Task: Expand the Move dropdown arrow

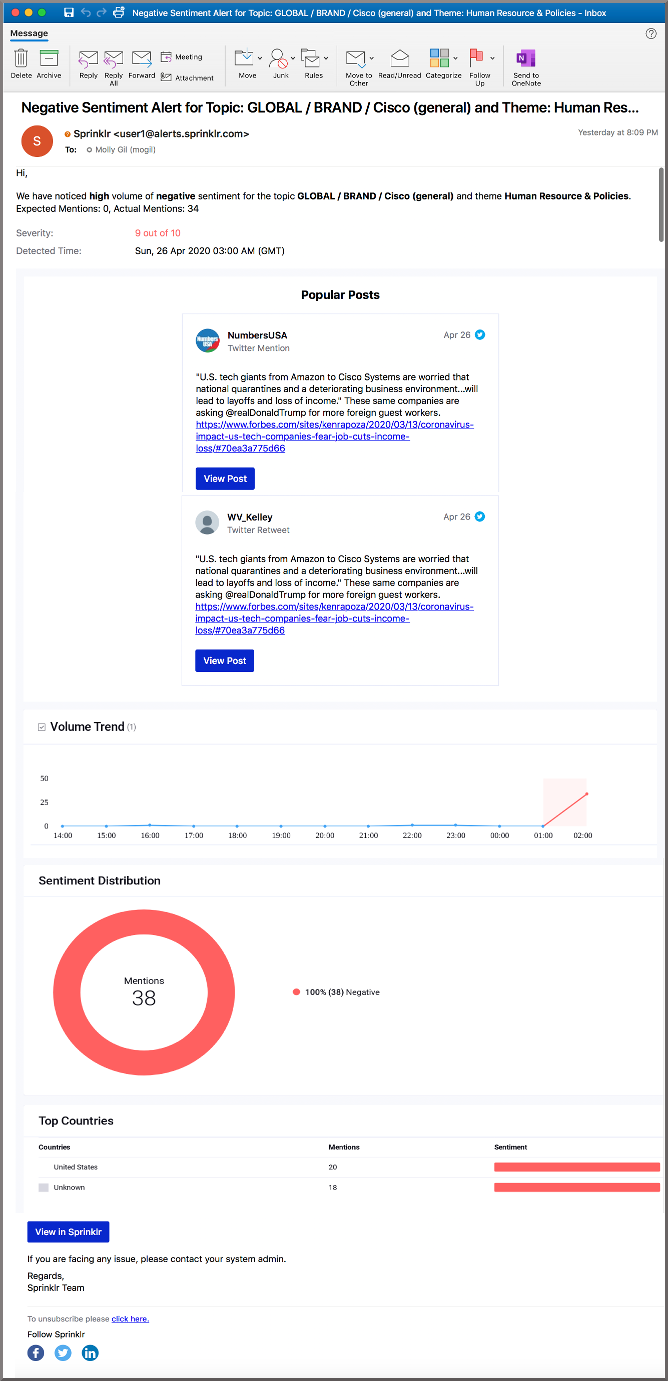Action: click(260, 59)
